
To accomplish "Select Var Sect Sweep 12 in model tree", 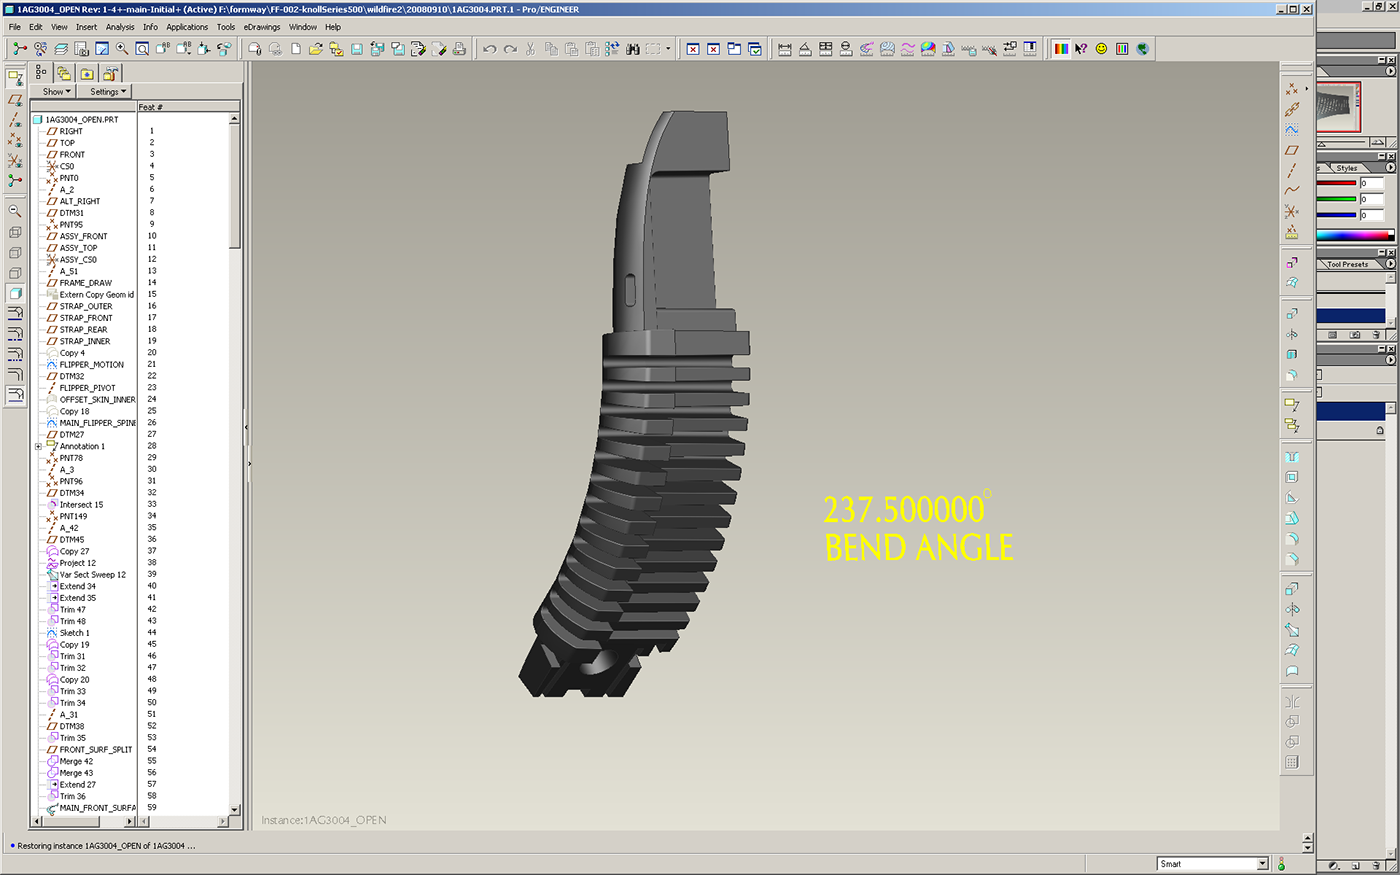I will click(92, 575).
